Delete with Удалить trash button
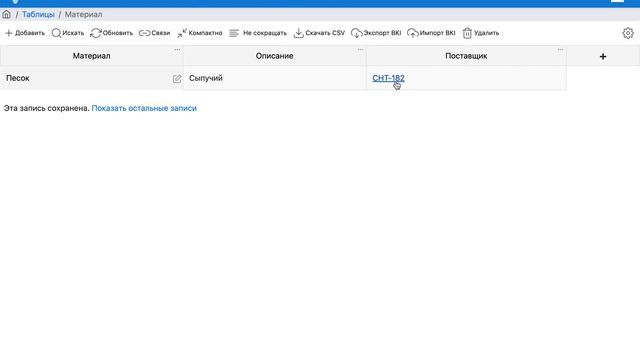 pyautogui.click(x=480, y=33)
